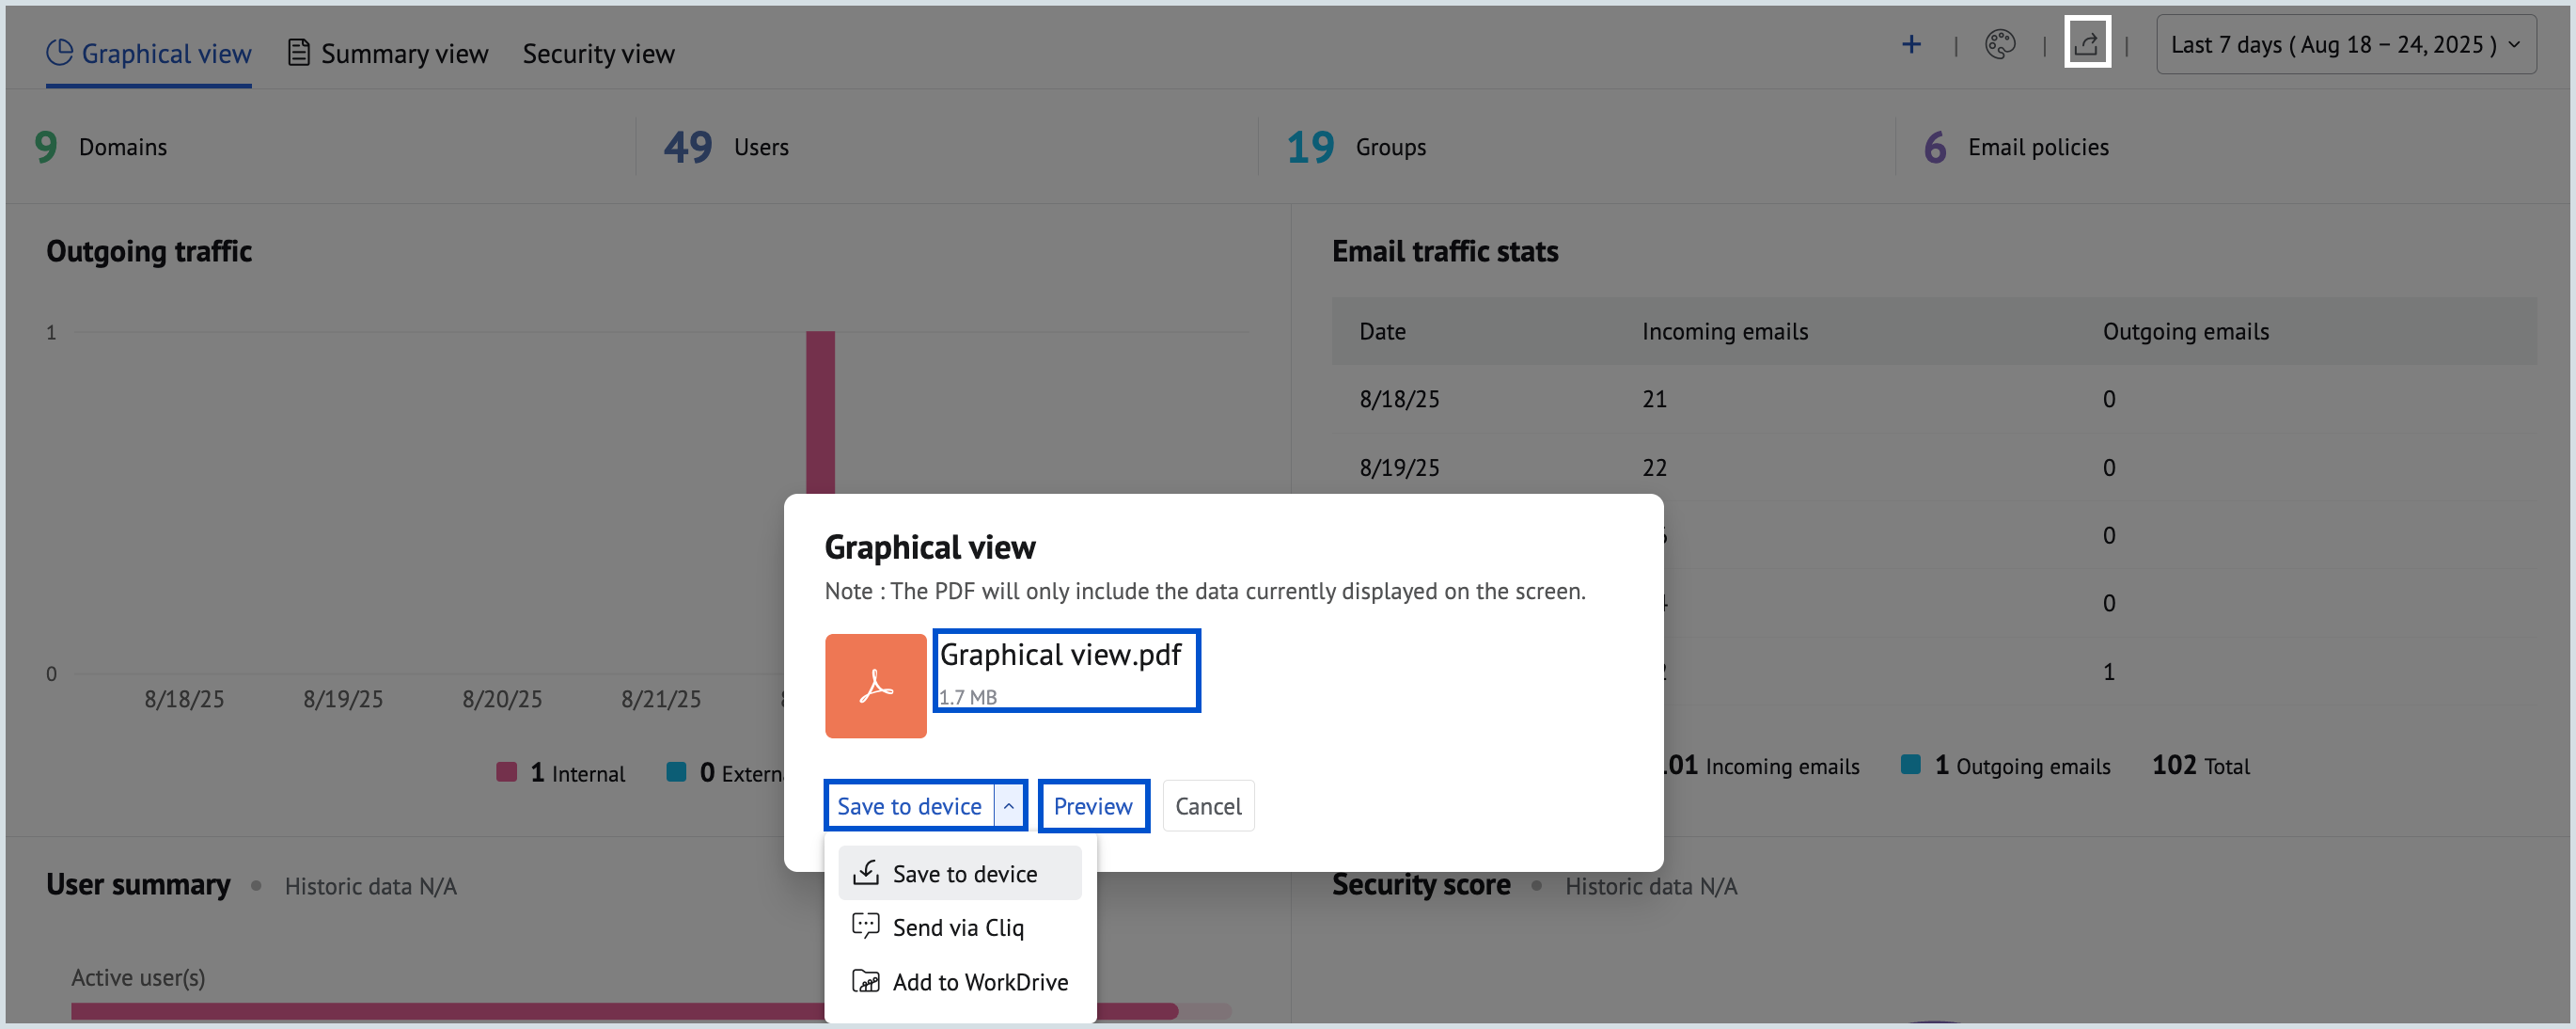Choose Send via Cliq from the menu
This screenshot has height=1029, width=2576.
tap(958, 926)
